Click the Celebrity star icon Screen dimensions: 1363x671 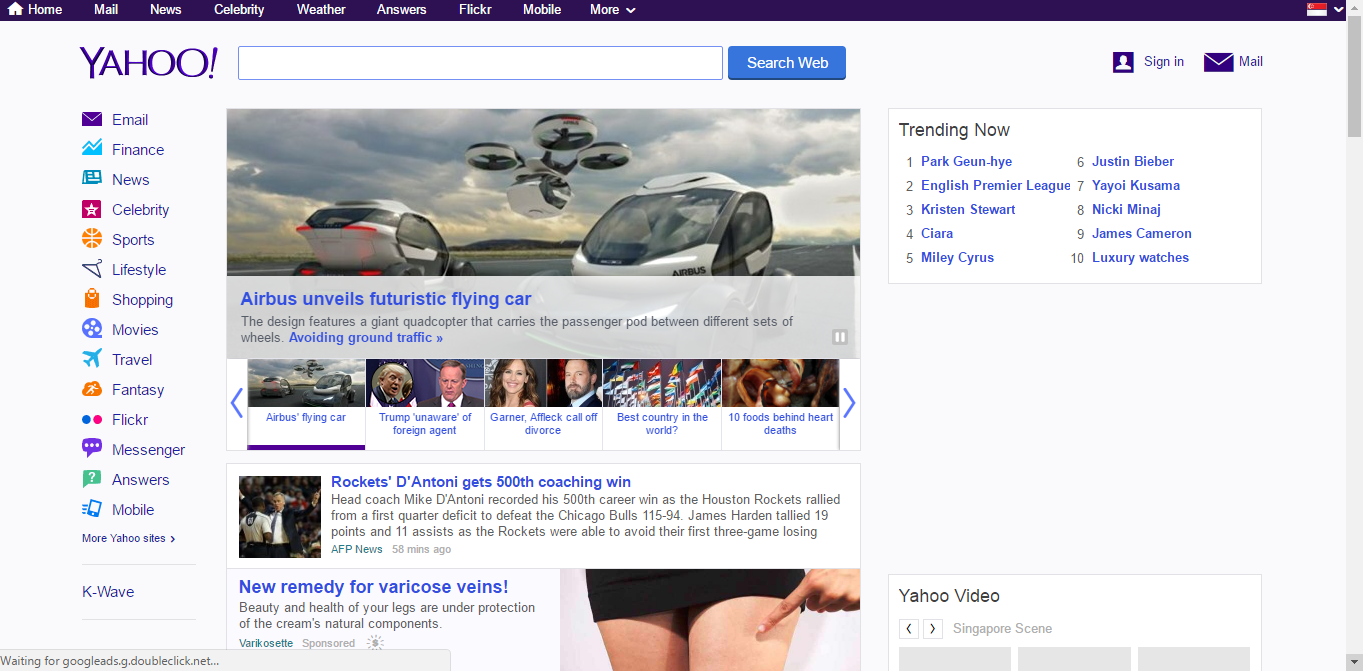coord(92,209)
